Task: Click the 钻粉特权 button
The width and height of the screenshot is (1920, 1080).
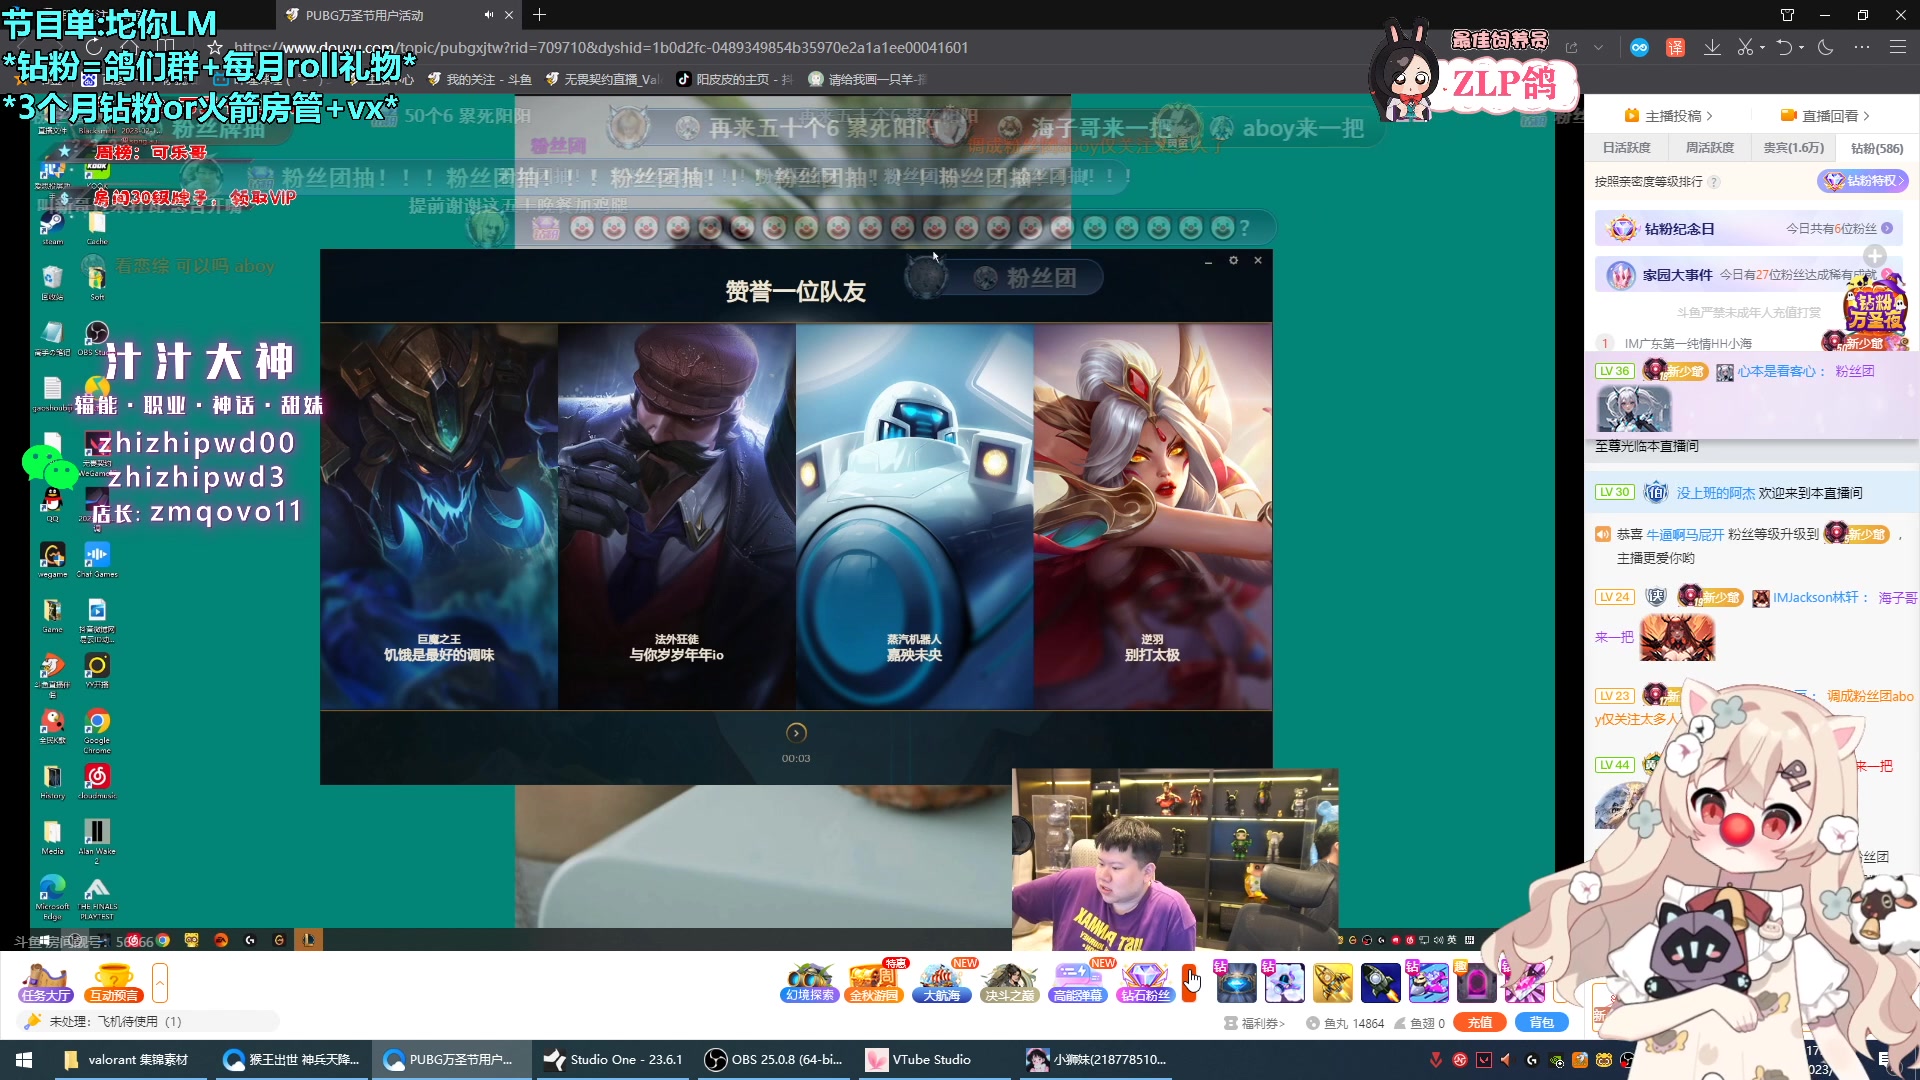Action: point(1862,181)
